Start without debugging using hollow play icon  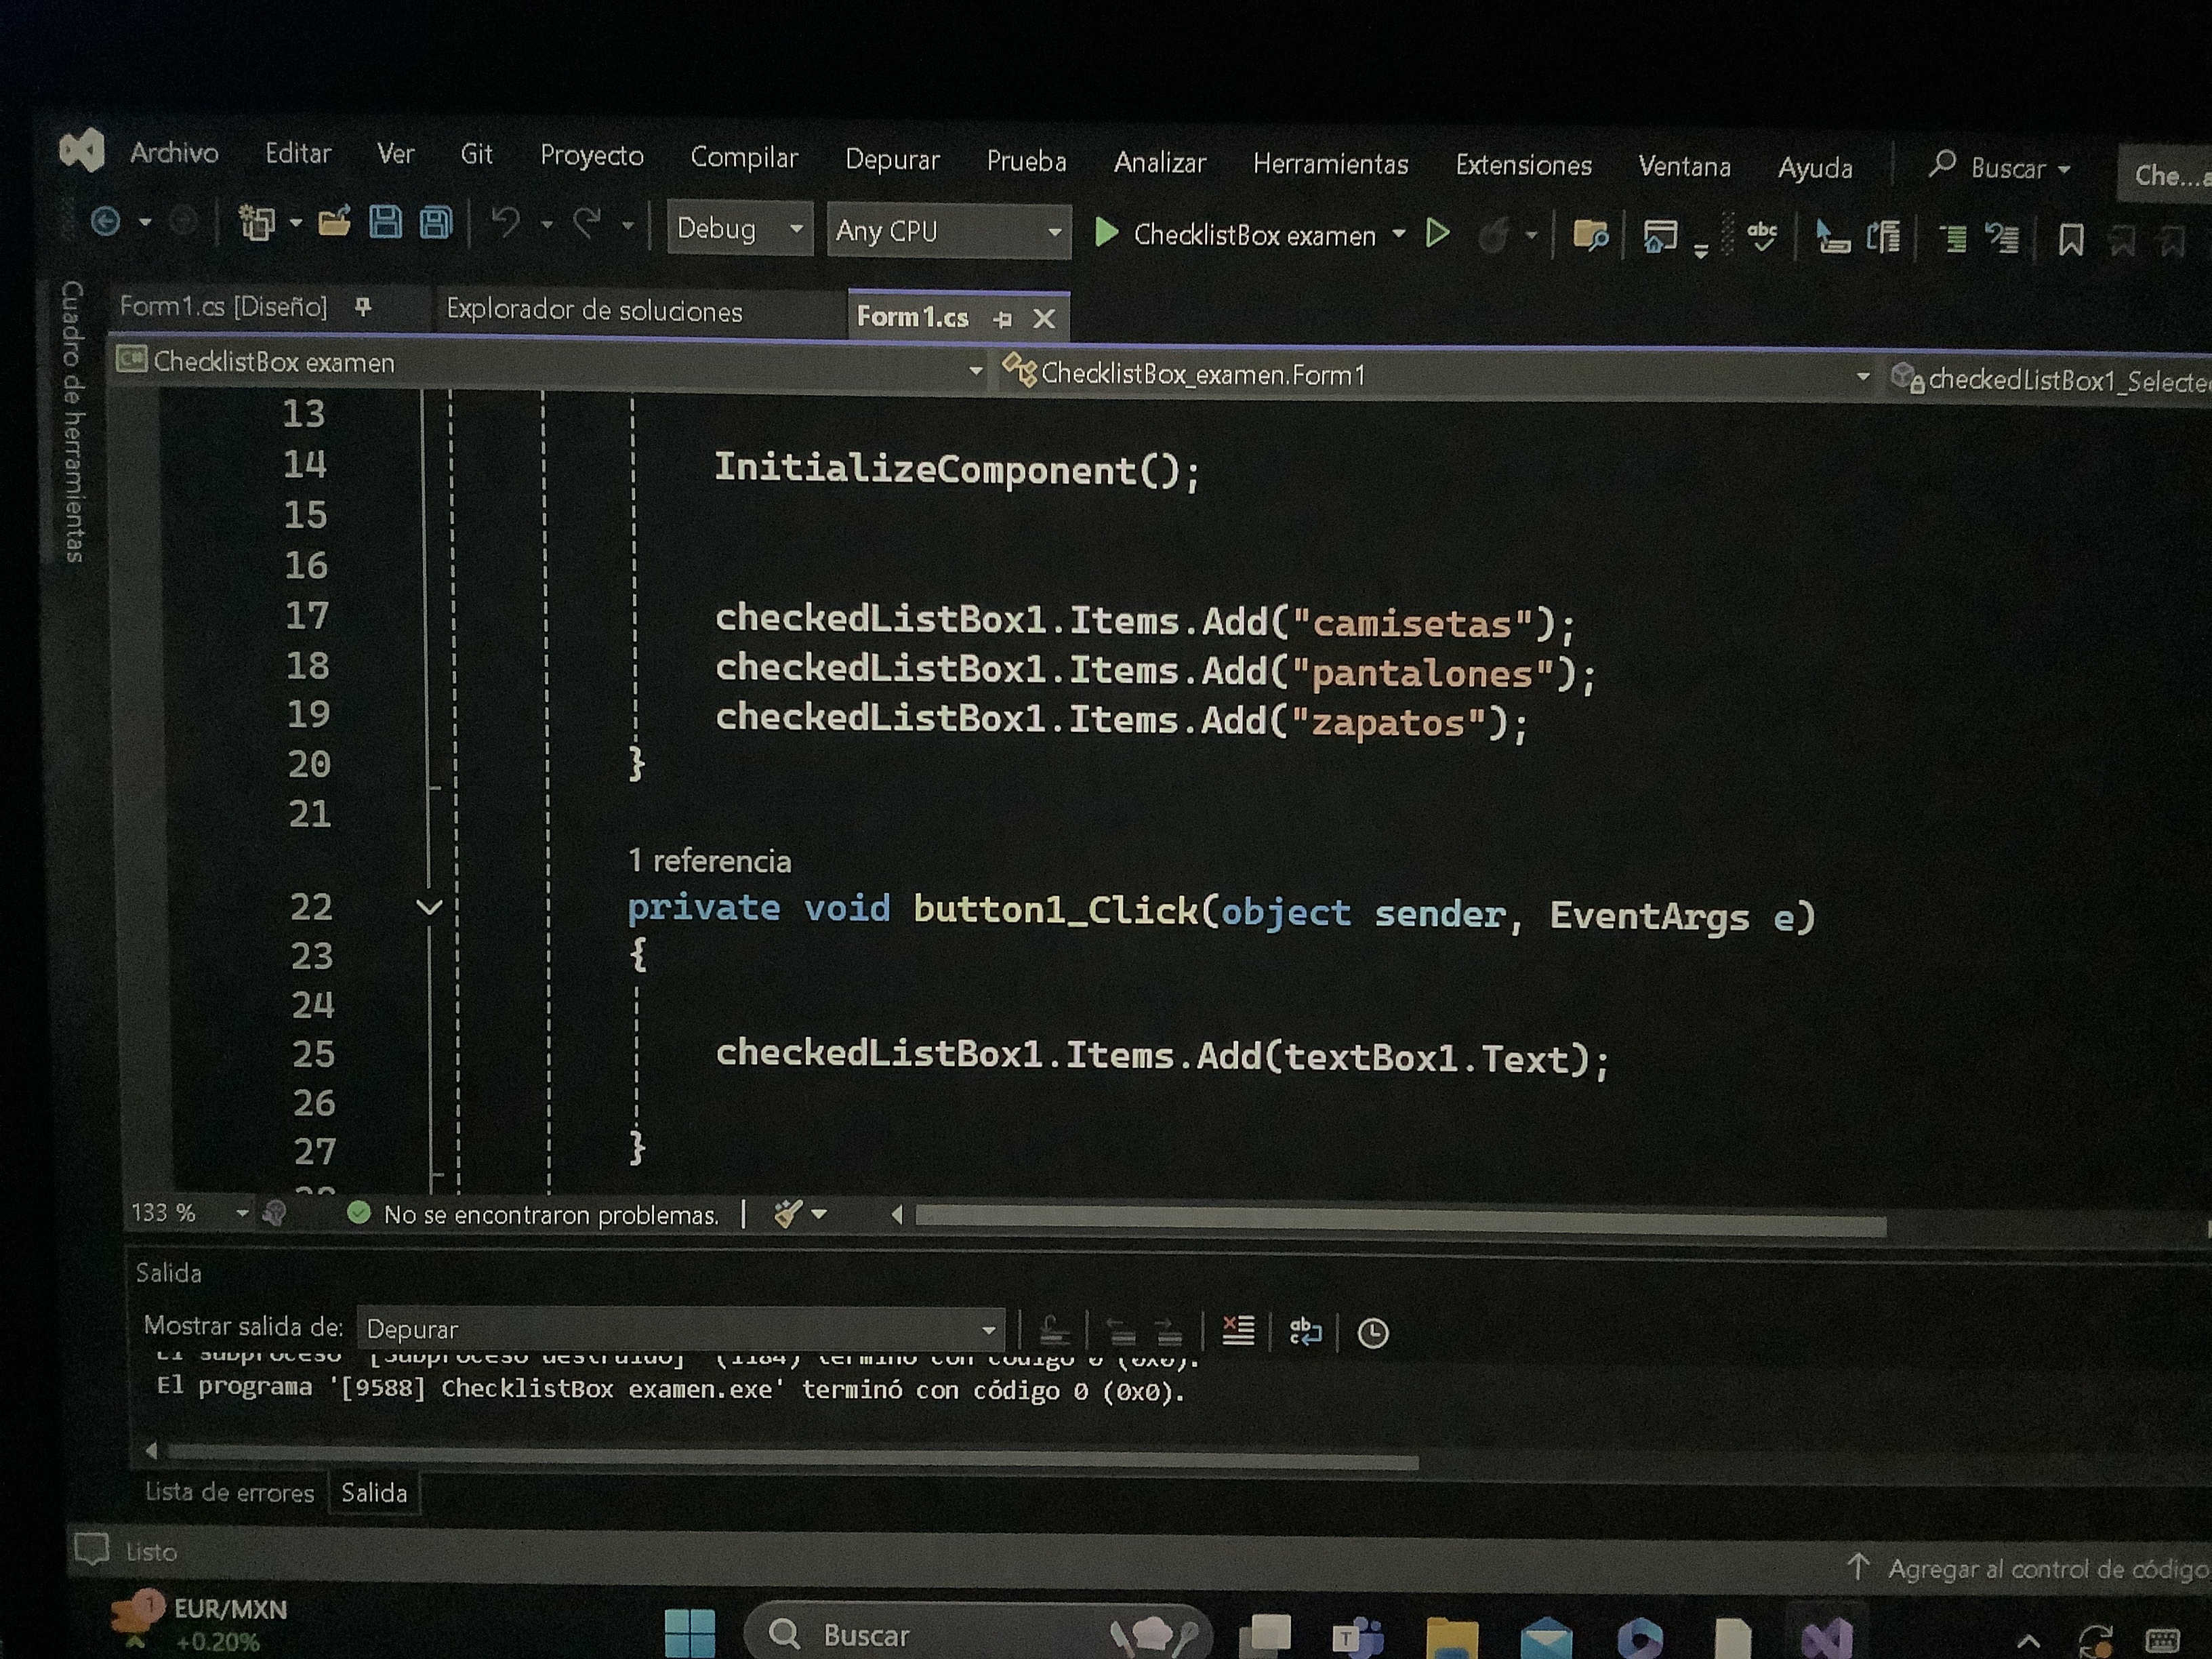click(x=1437, y=234)
